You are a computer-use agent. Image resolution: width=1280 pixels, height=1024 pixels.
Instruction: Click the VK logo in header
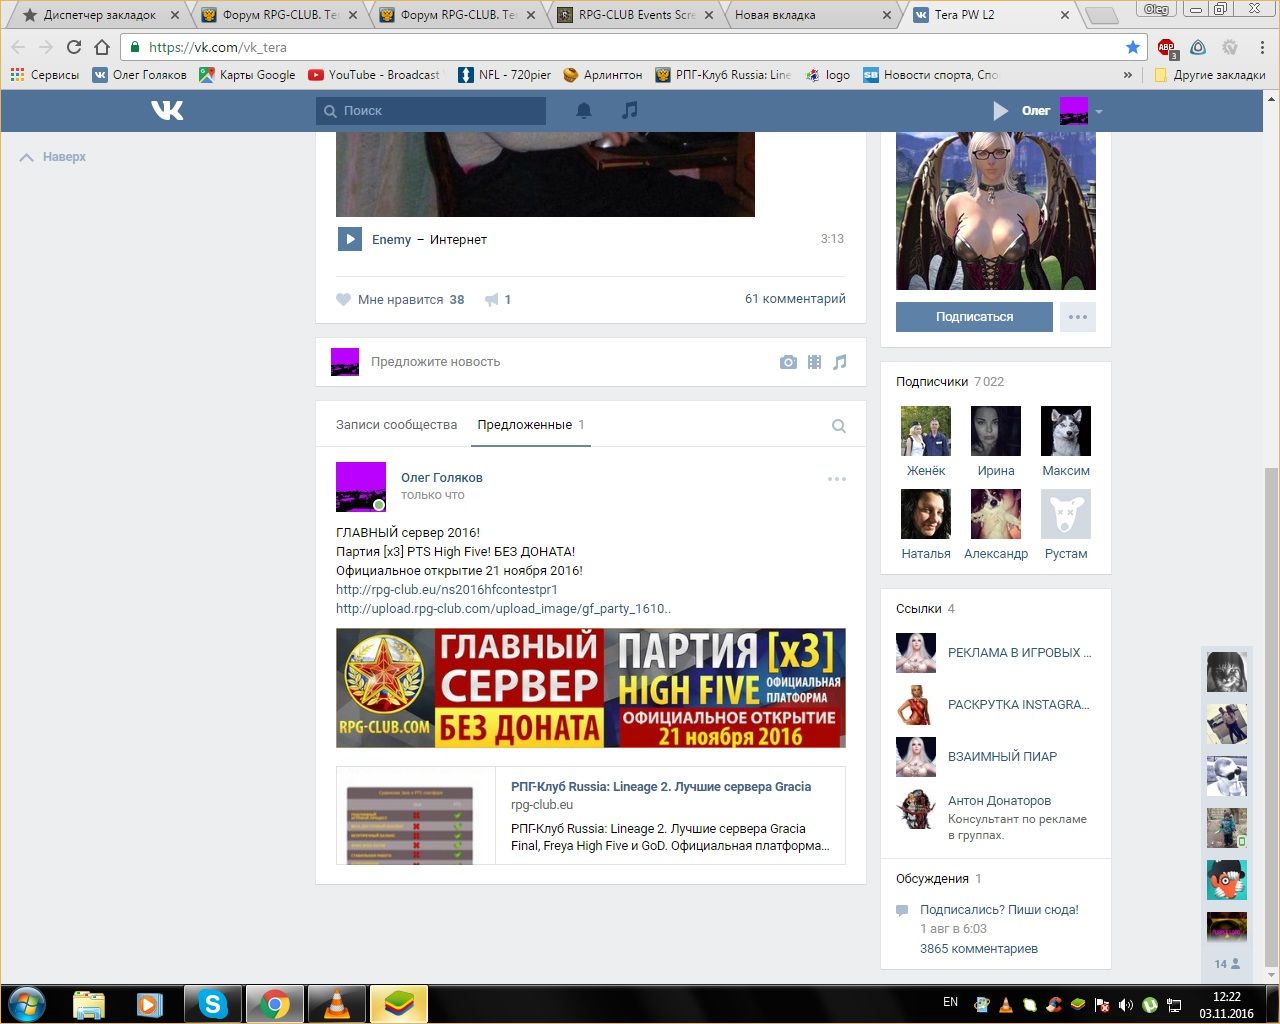pyautogui.click(x=167, y=110)
